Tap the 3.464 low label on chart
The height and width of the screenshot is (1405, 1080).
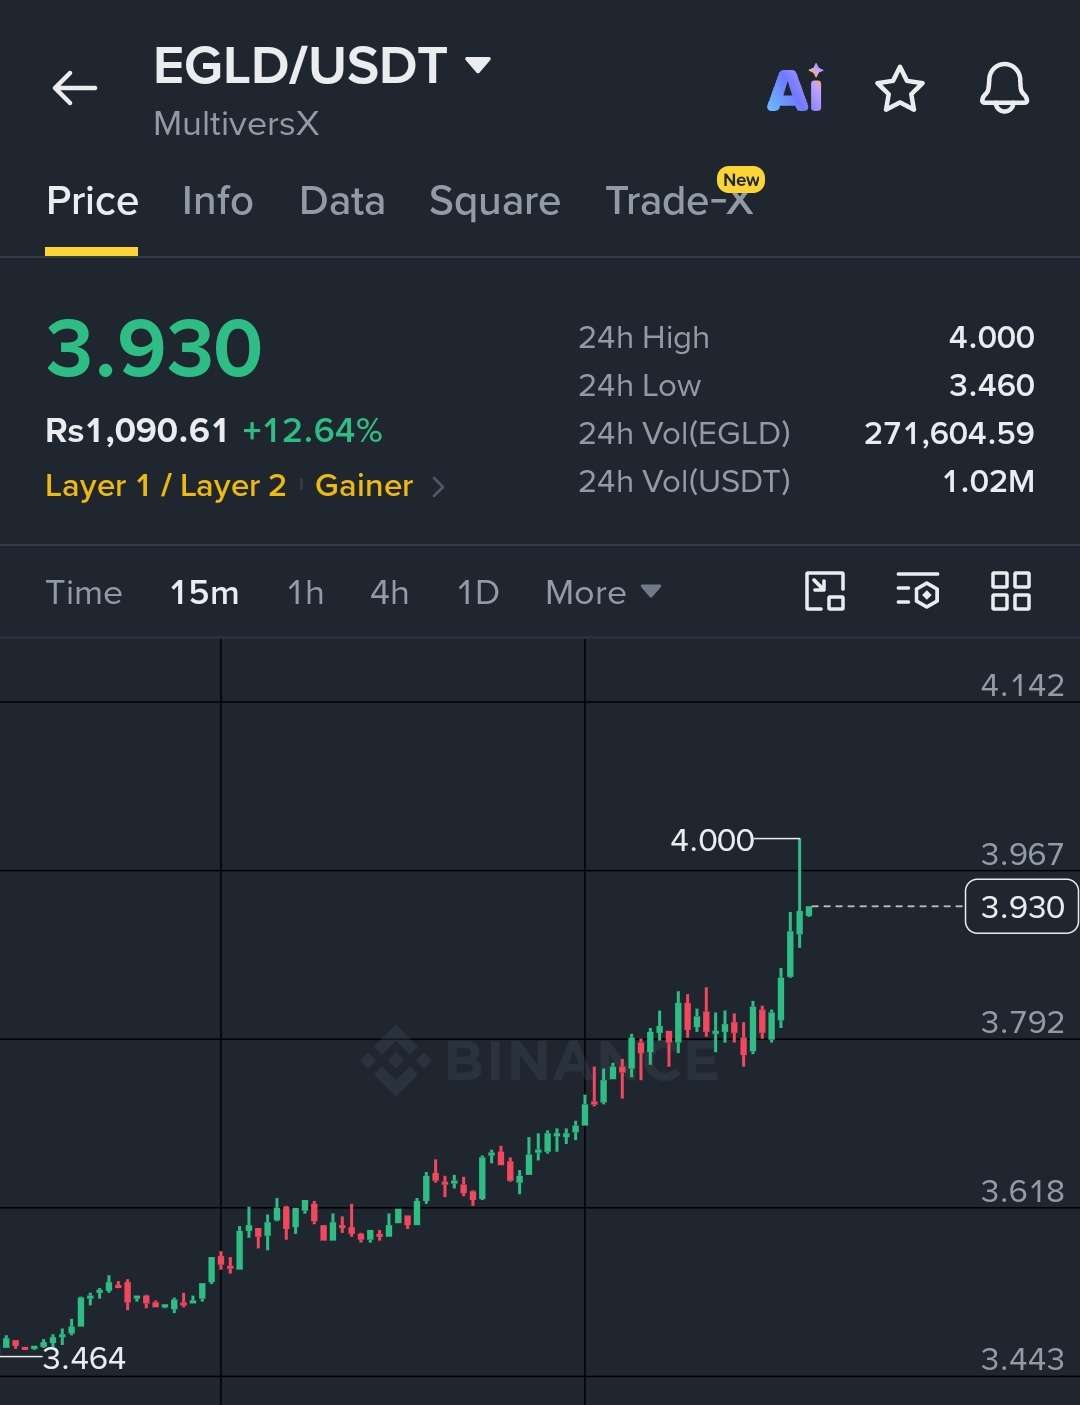pos(84,1358)
